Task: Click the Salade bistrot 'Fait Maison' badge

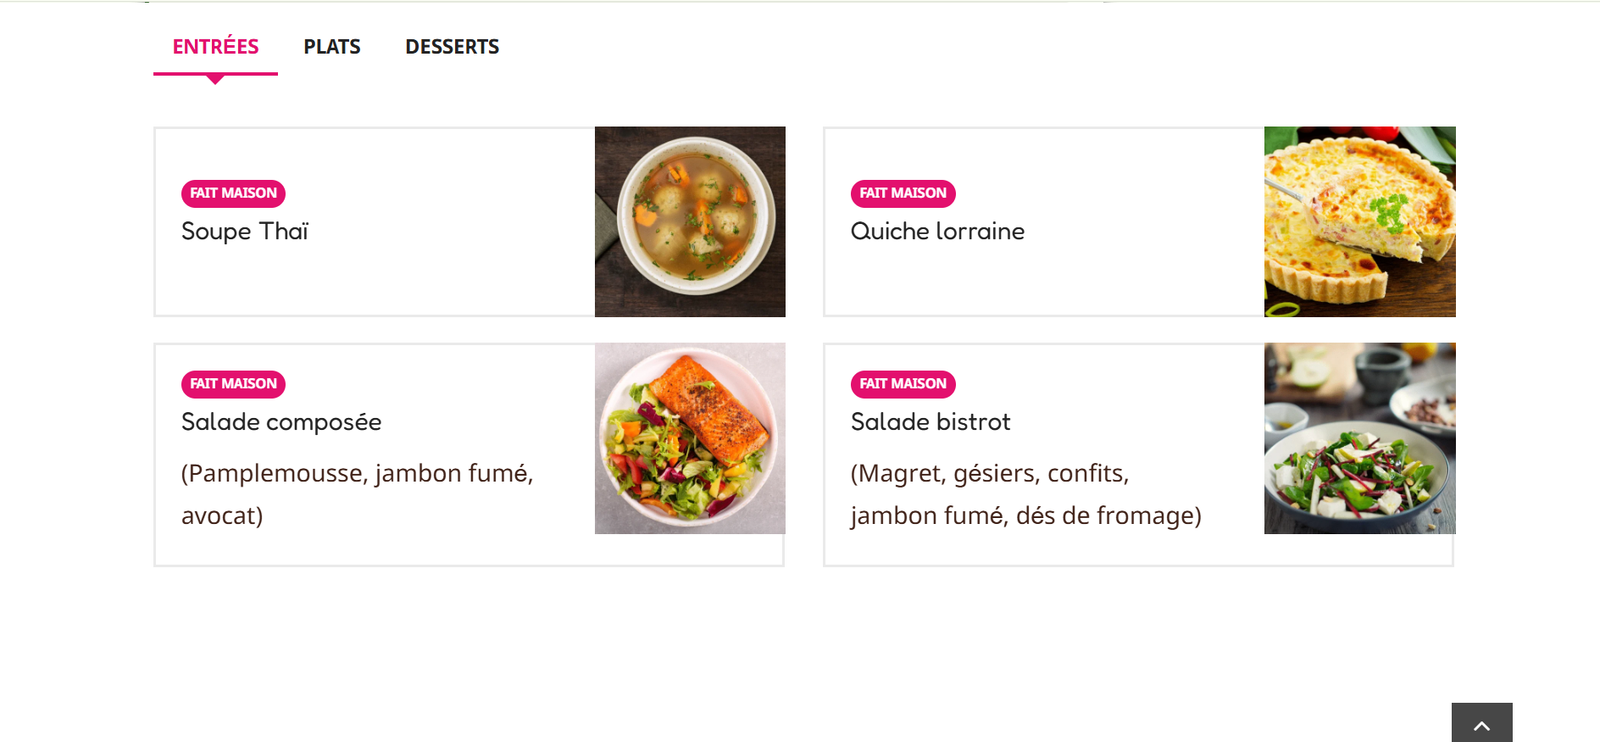Action: (902, 384)
